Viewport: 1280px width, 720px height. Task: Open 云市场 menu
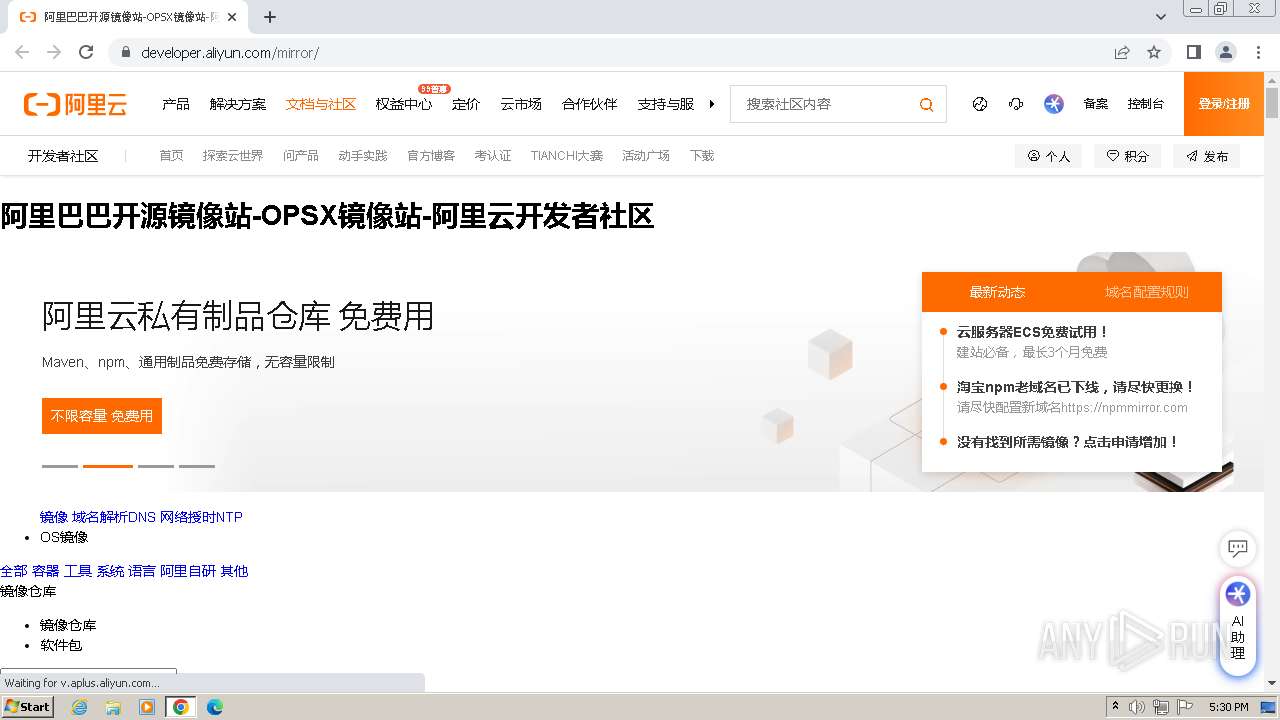point(521,104)
